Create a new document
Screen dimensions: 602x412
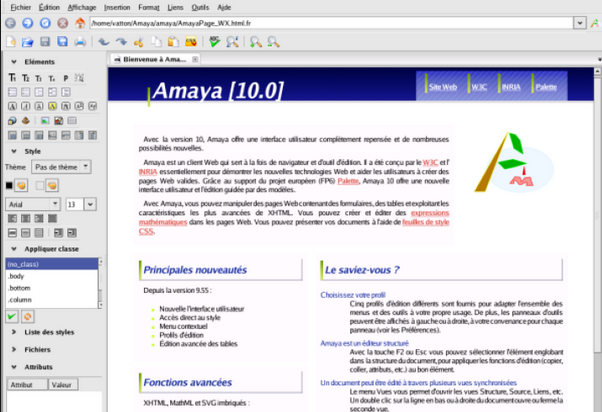tap(11, 41)
